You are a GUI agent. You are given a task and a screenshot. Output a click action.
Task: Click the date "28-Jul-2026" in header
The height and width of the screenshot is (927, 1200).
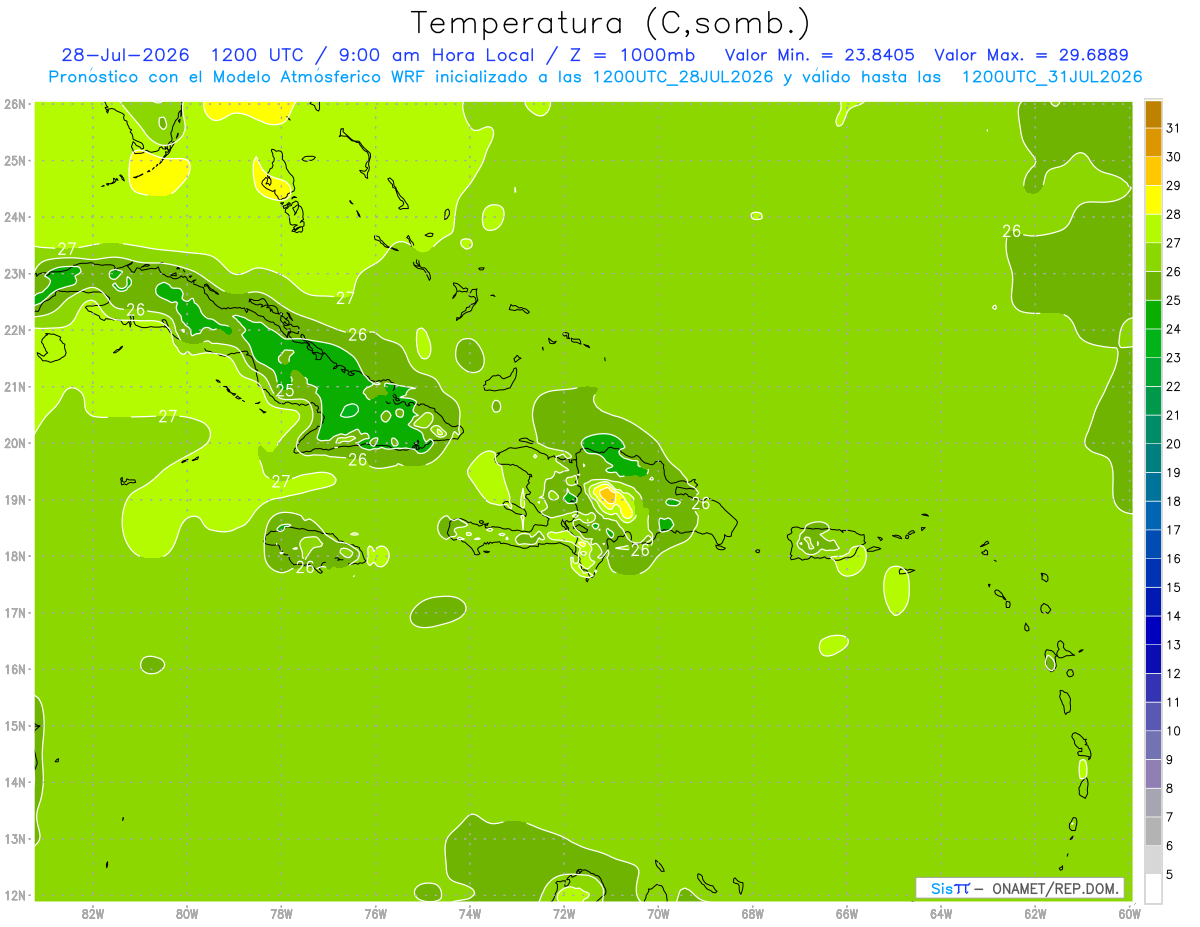(x=127, y=55)
